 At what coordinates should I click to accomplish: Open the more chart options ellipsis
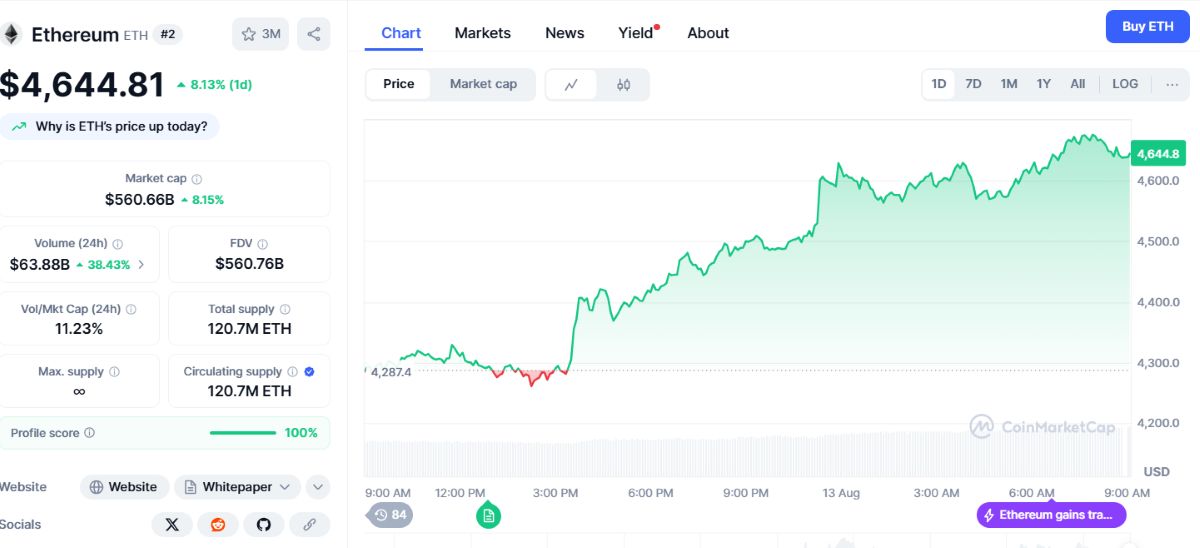(x=1172, y=84)
